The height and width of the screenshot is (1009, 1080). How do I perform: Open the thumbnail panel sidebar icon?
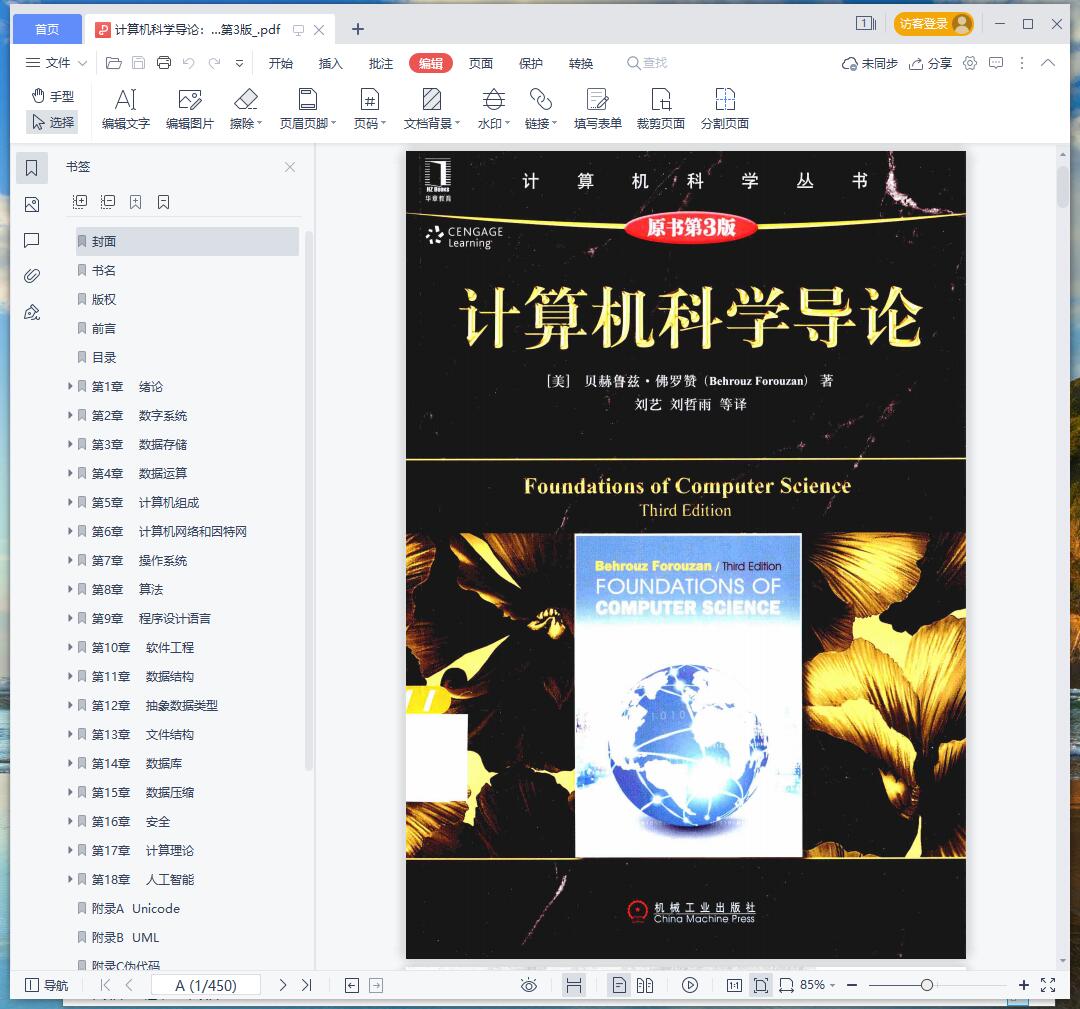click(x=32, y=205)
